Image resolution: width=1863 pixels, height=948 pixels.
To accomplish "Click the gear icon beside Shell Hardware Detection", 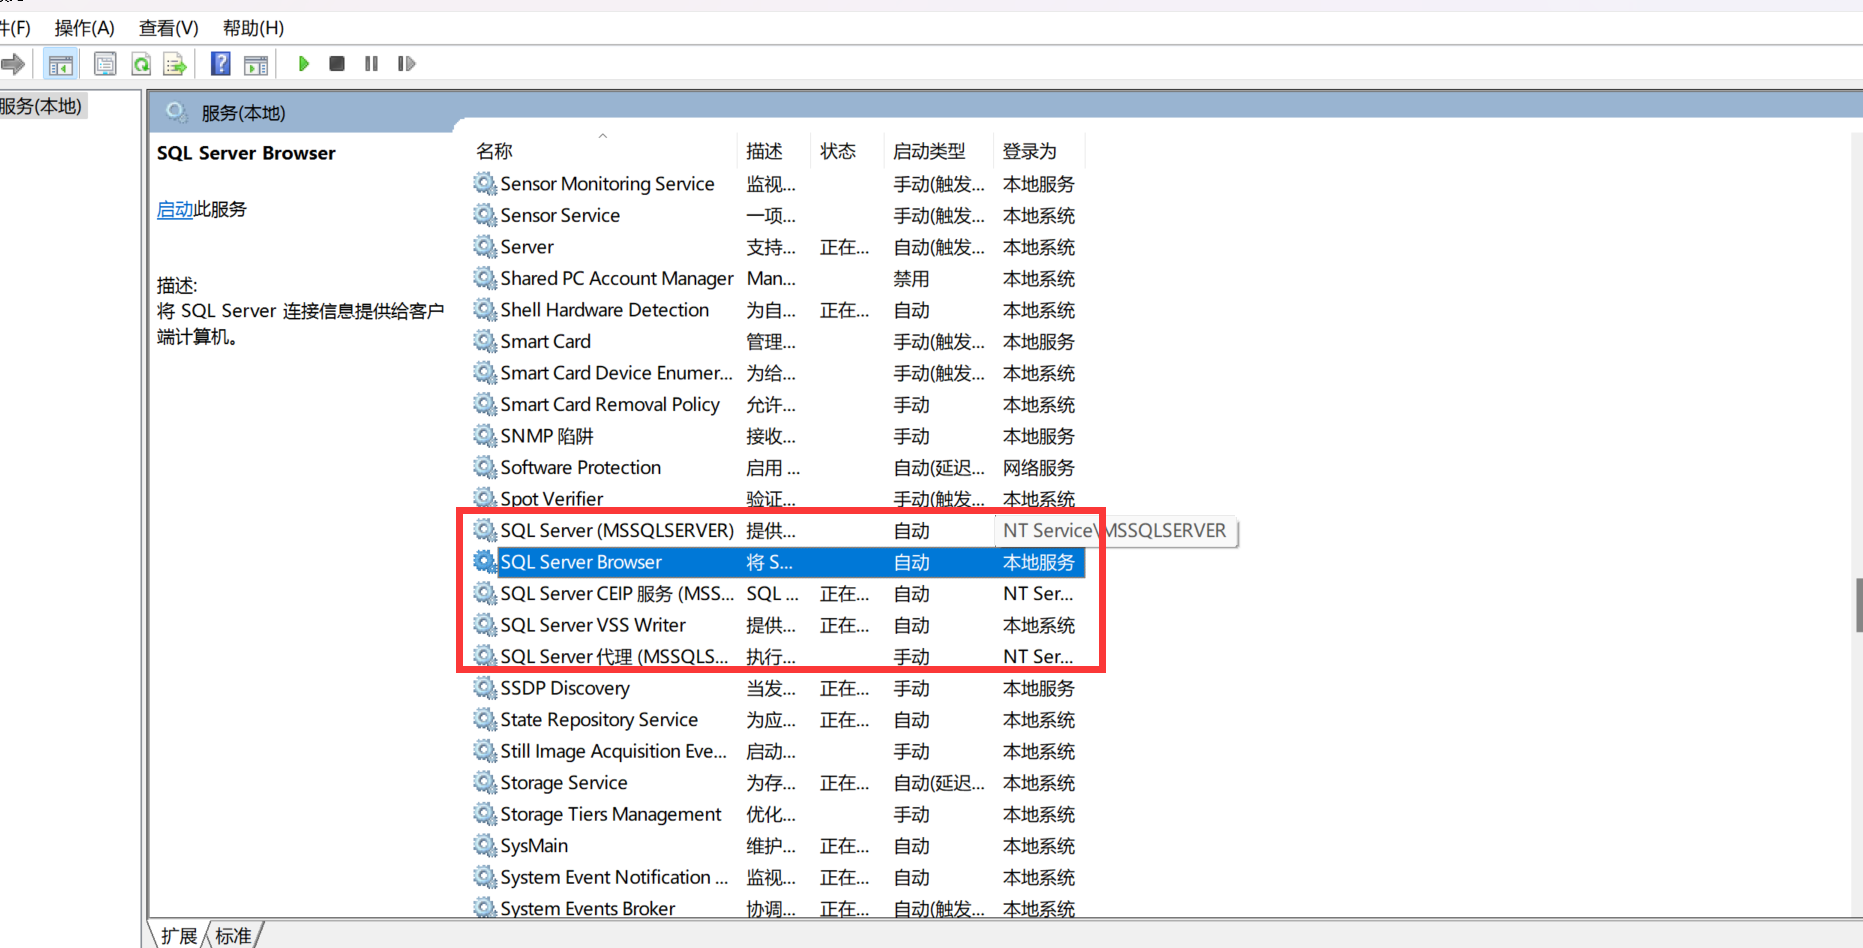I will pos(485,310).
